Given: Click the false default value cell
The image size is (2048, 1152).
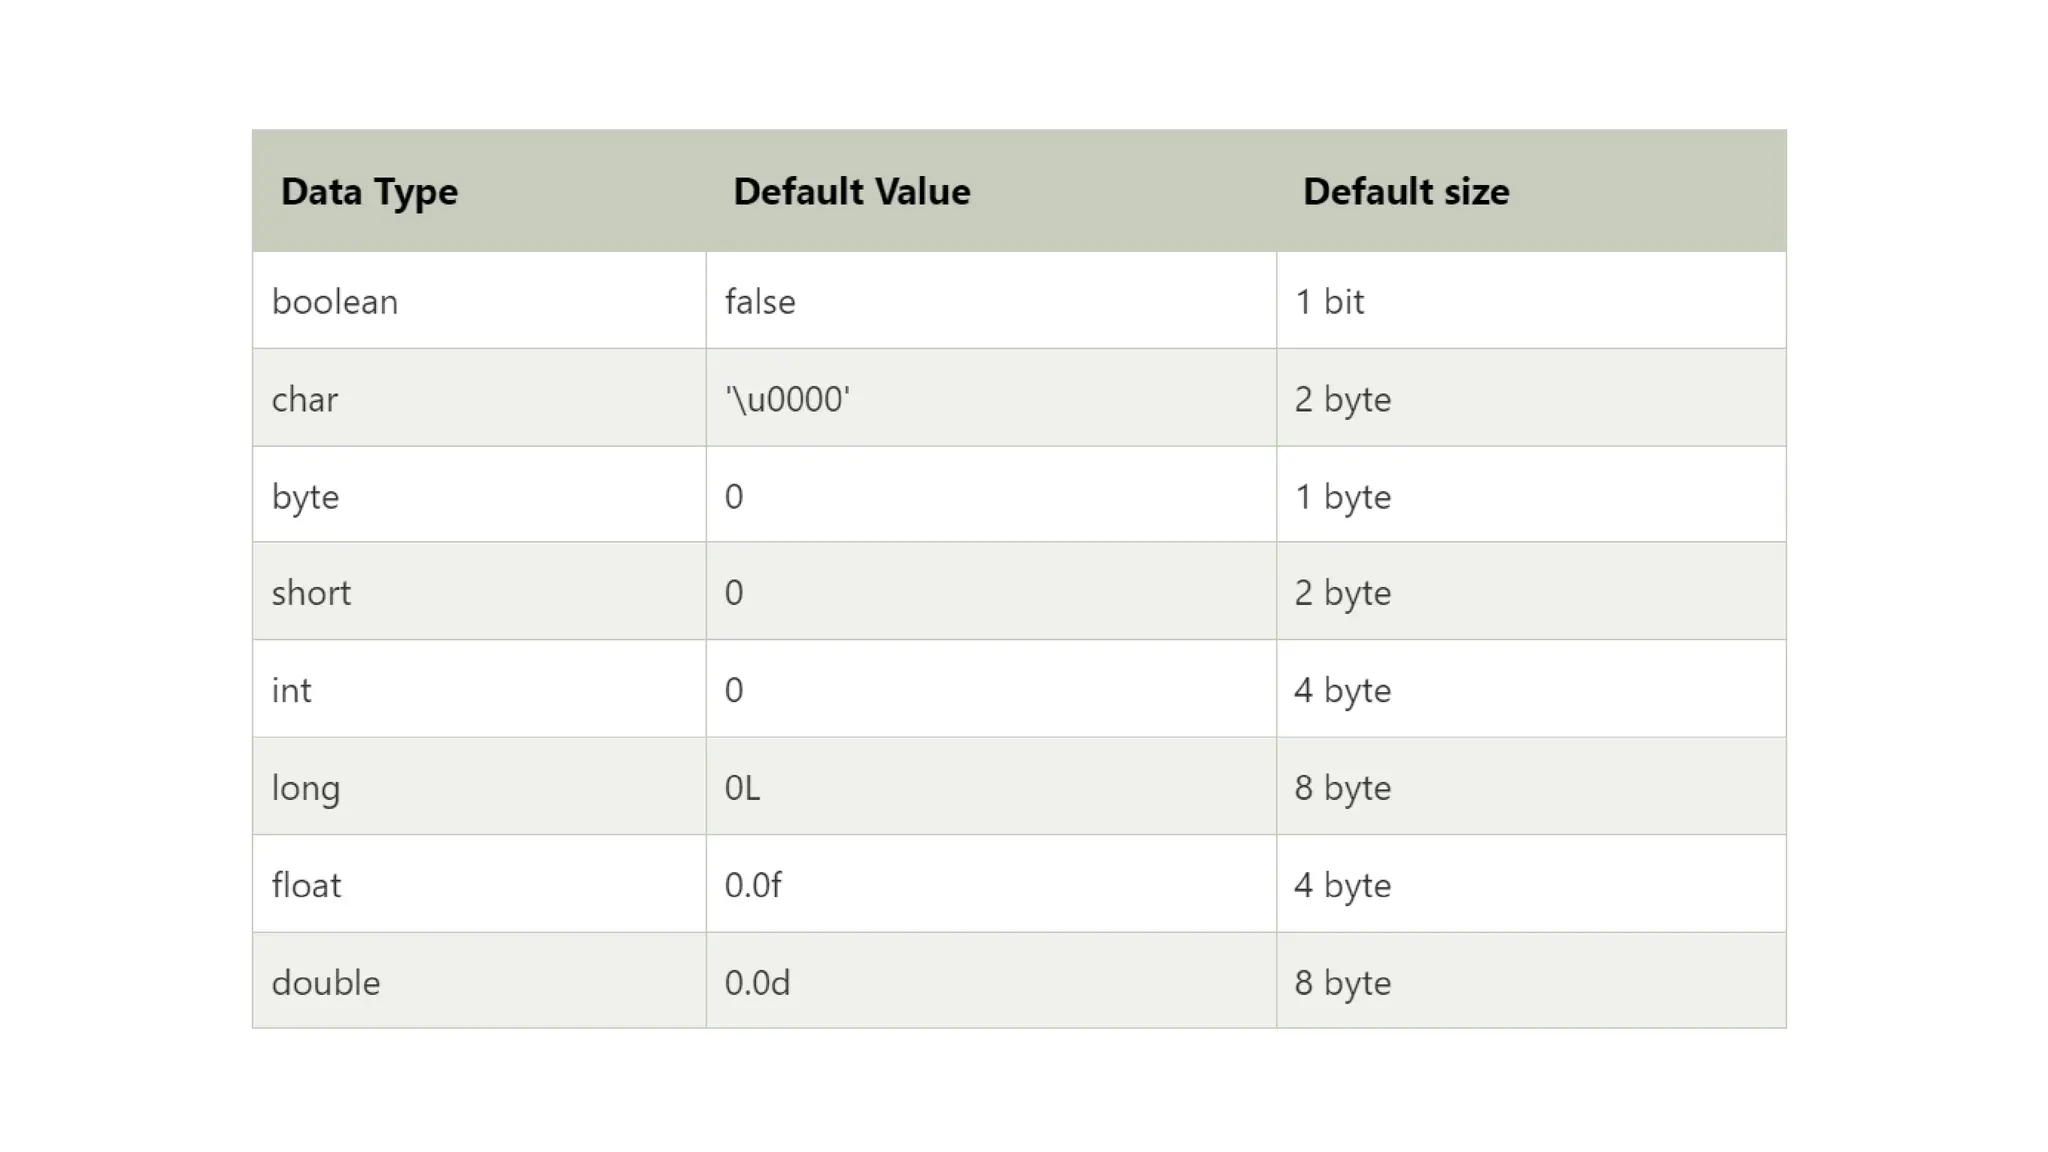Looking at the screenshot, I should 760,301.
